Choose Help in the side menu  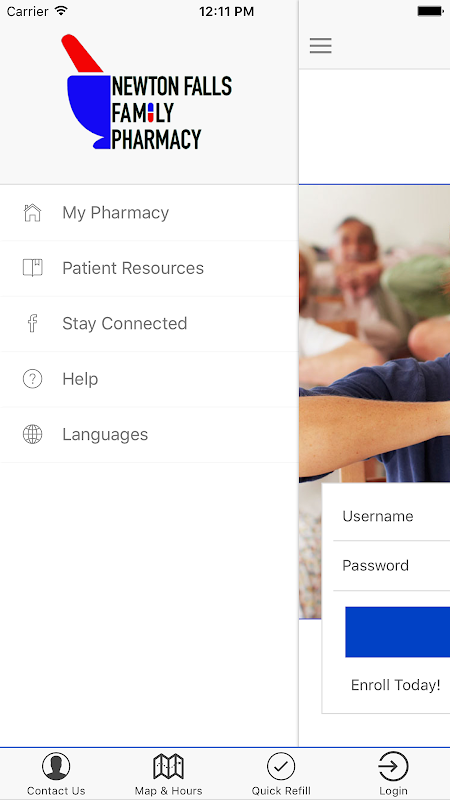click(x=149, y=379)
